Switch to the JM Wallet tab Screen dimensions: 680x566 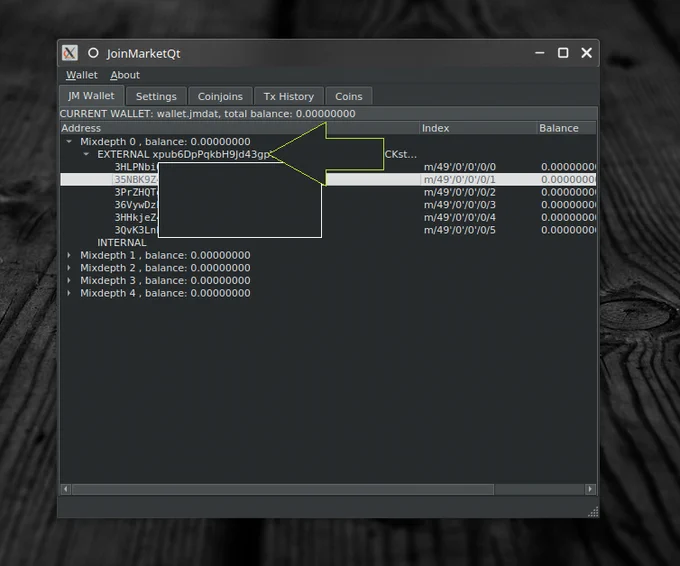click(92, 96)
